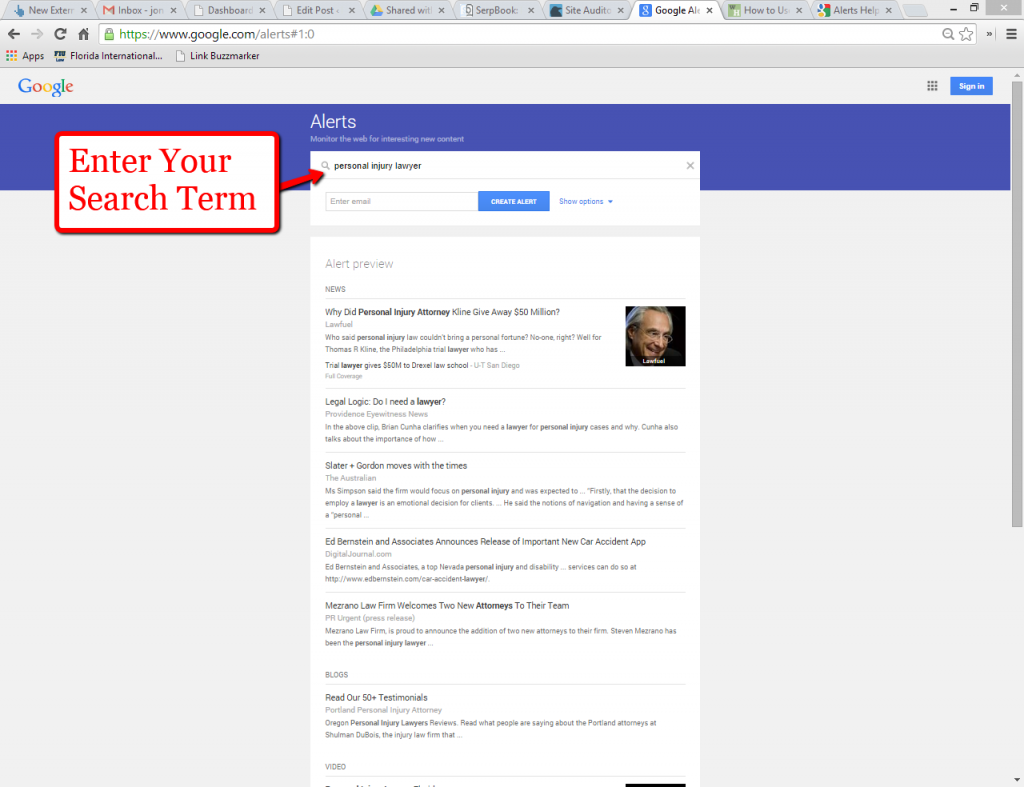This screenshot has width=1024, height=787.
Task: Click the scrollbar down arrow
Action: coord(1017,780)
